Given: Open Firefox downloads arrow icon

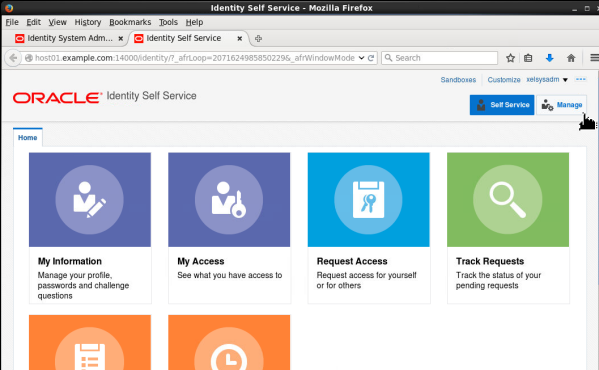Looking at the screenshot, I should 549,58.
